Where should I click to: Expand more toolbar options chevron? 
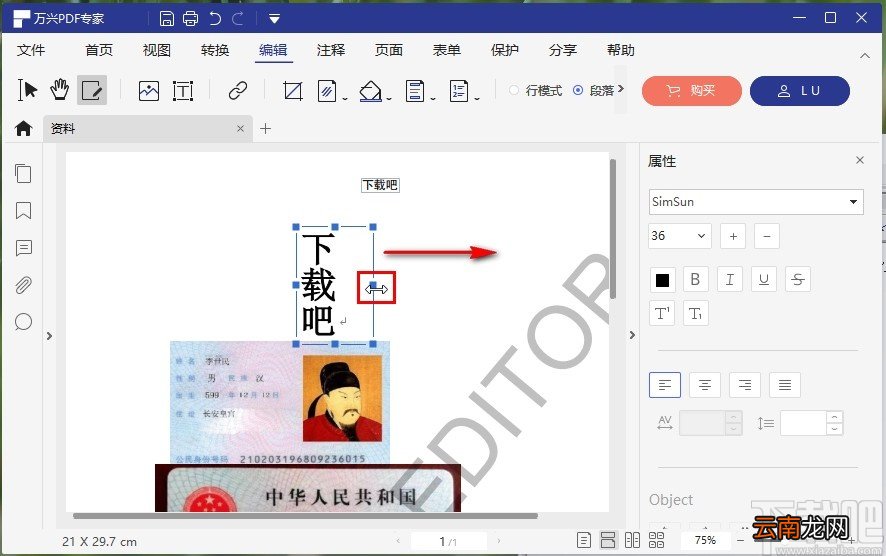coord(620,89)
